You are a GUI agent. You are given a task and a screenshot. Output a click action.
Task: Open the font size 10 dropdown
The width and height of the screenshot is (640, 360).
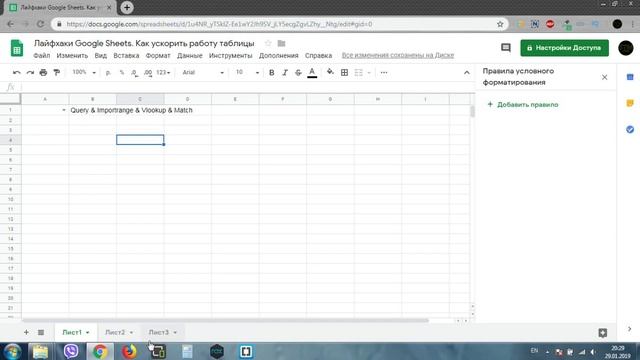247,73
